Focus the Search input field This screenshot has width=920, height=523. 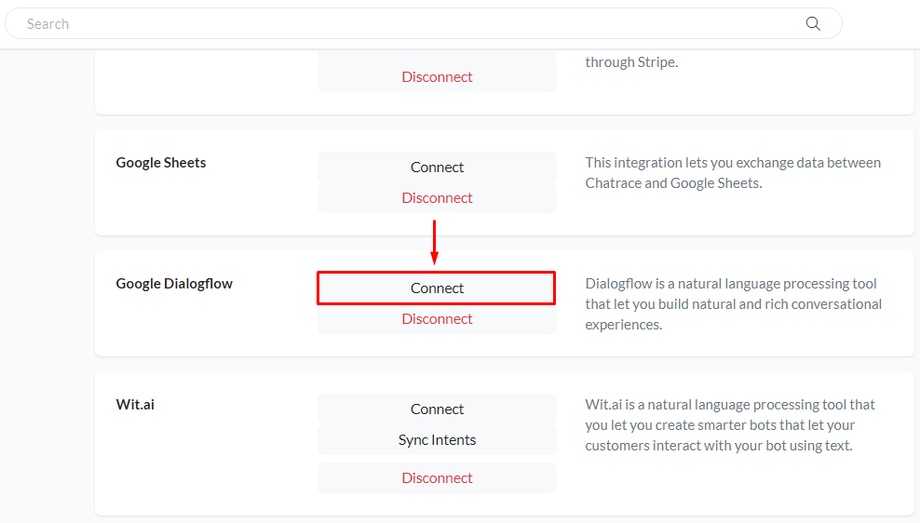point(400,24)
